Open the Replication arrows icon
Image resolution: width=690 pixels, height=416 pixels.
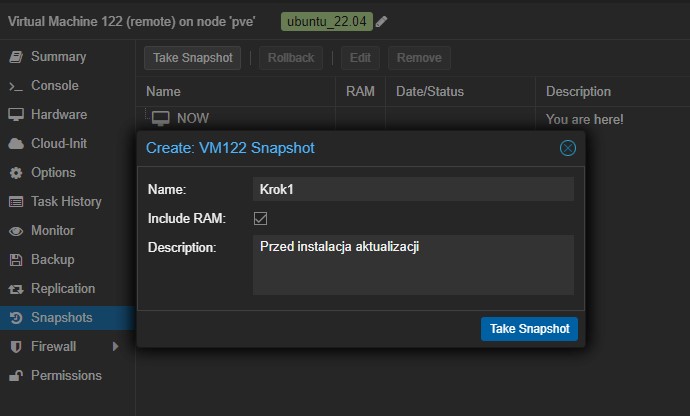pos(15,289)
